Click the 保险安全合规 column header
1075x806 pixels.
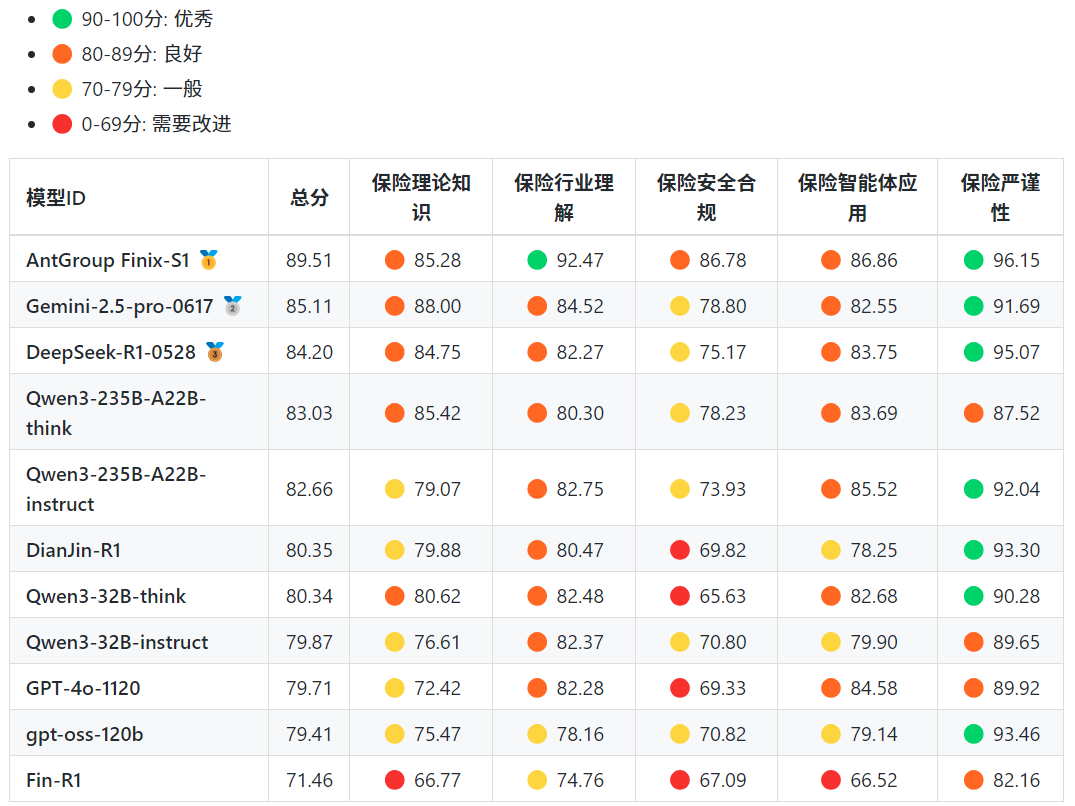click(706, 198)
